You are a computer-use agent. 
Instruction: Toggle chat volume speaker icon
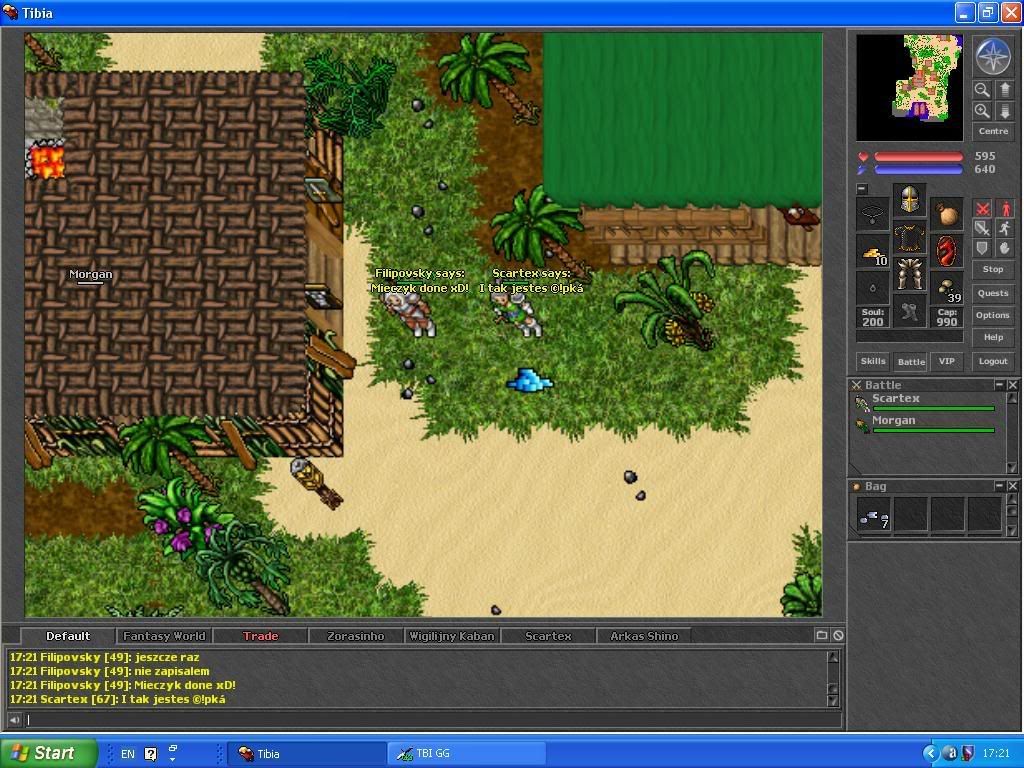point(14,720)
